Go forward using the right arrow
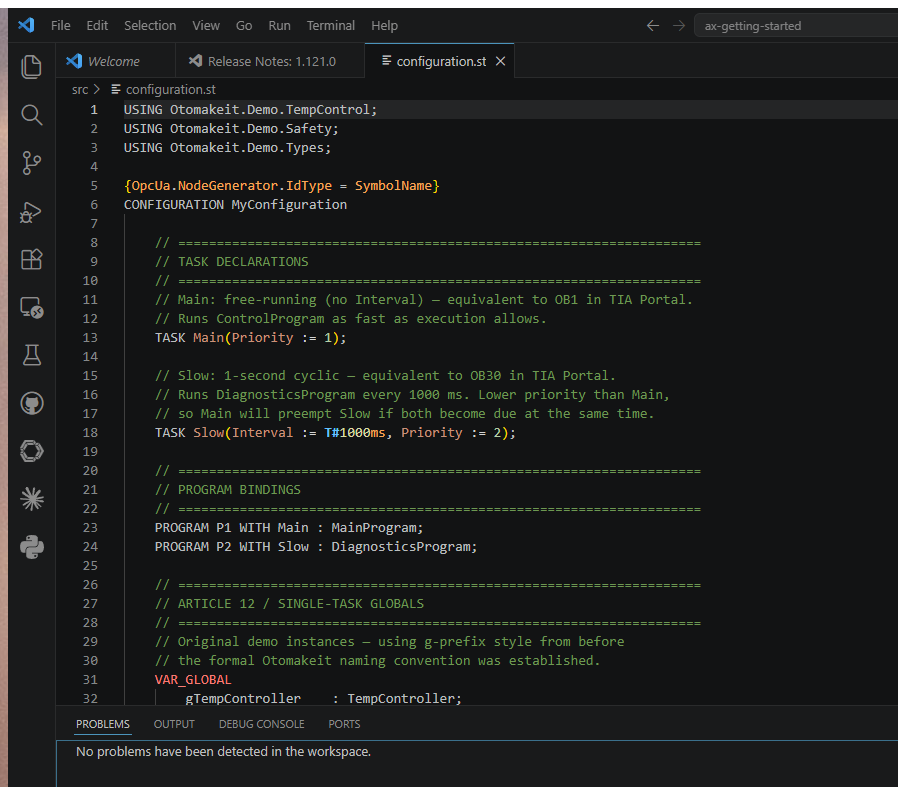 pos(679,26)
